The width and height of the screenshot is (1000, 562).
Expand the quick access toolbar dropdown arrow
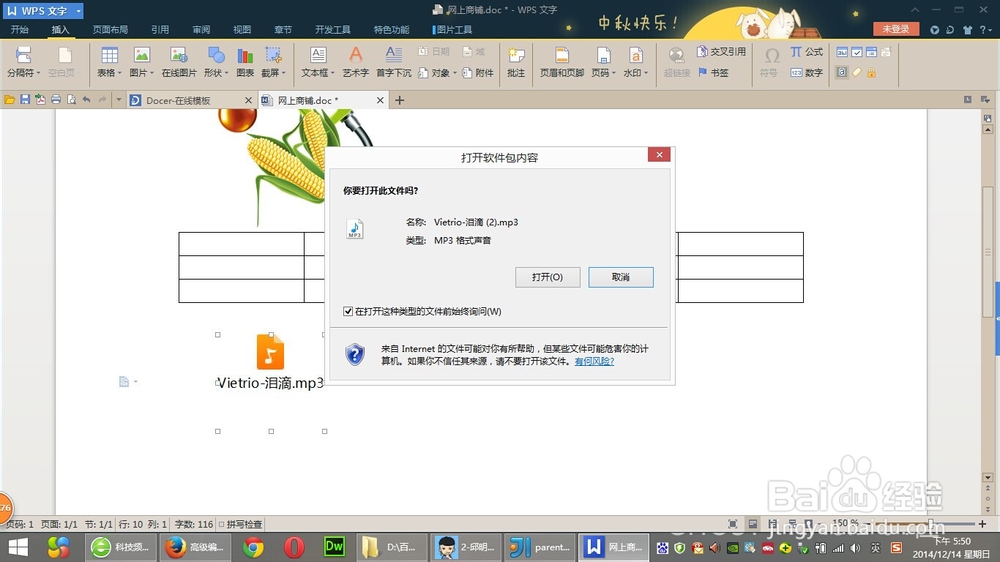pyautogui.click(x=118, y=100)
